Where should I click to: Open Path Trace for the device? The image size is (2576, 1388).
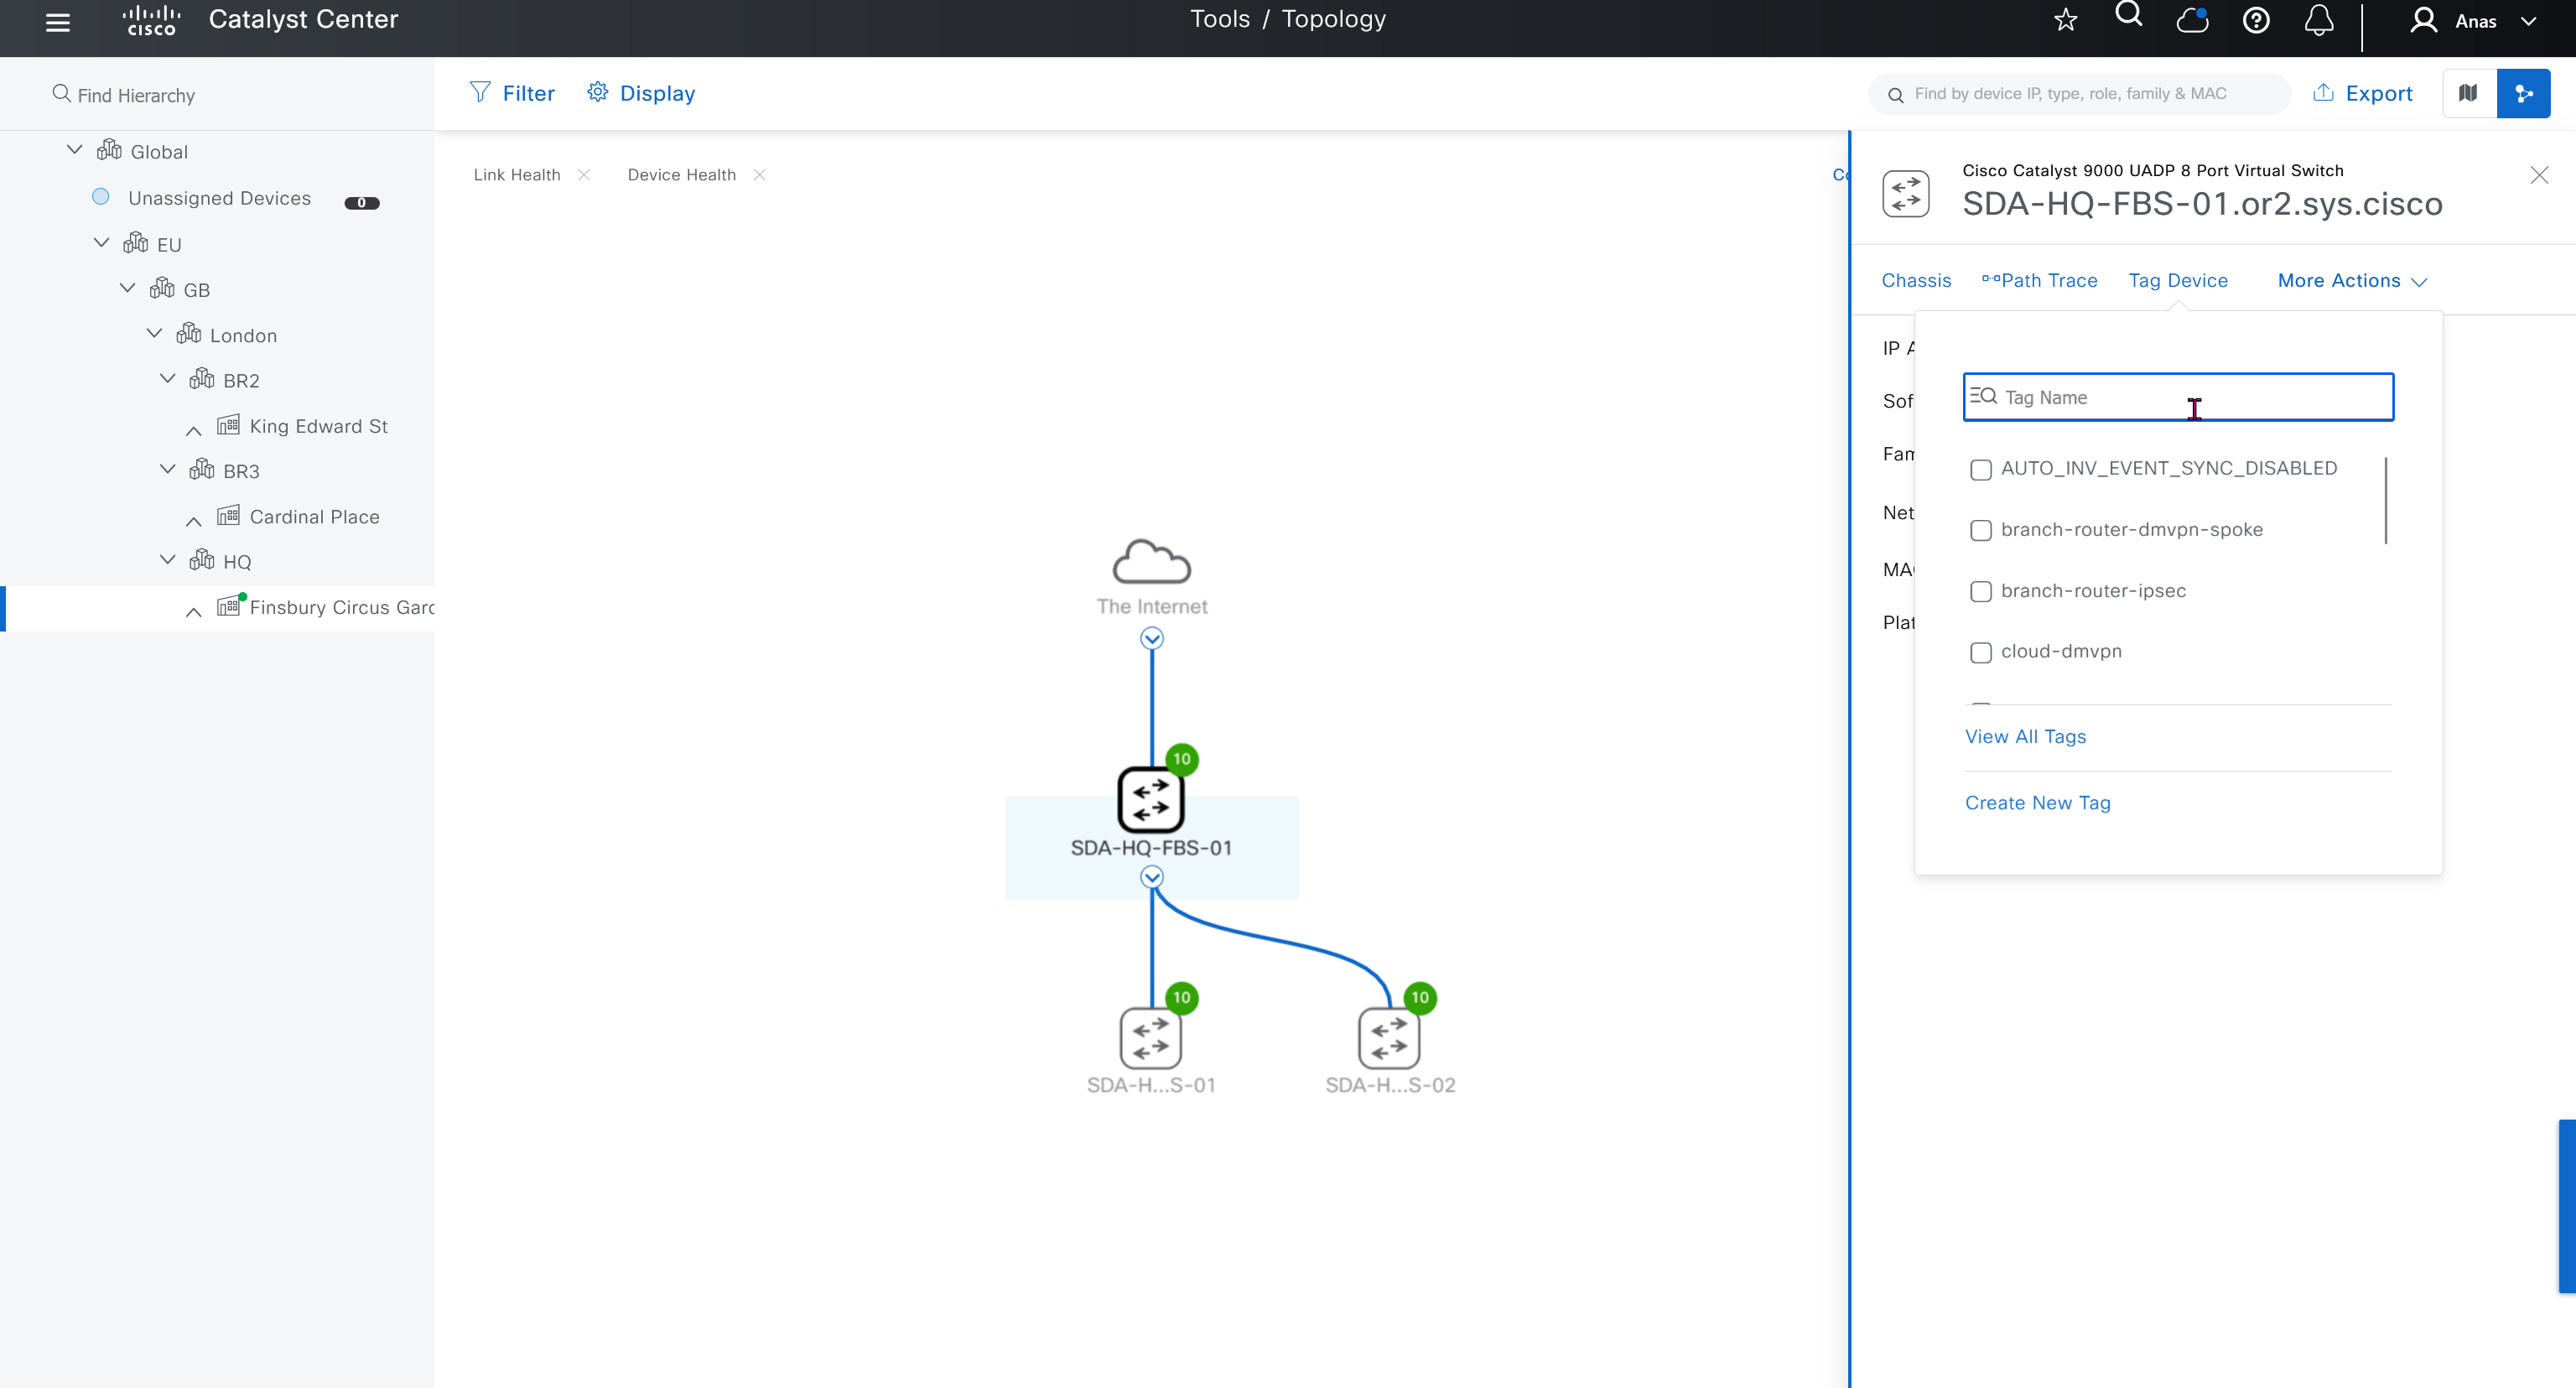(2039, 281)
